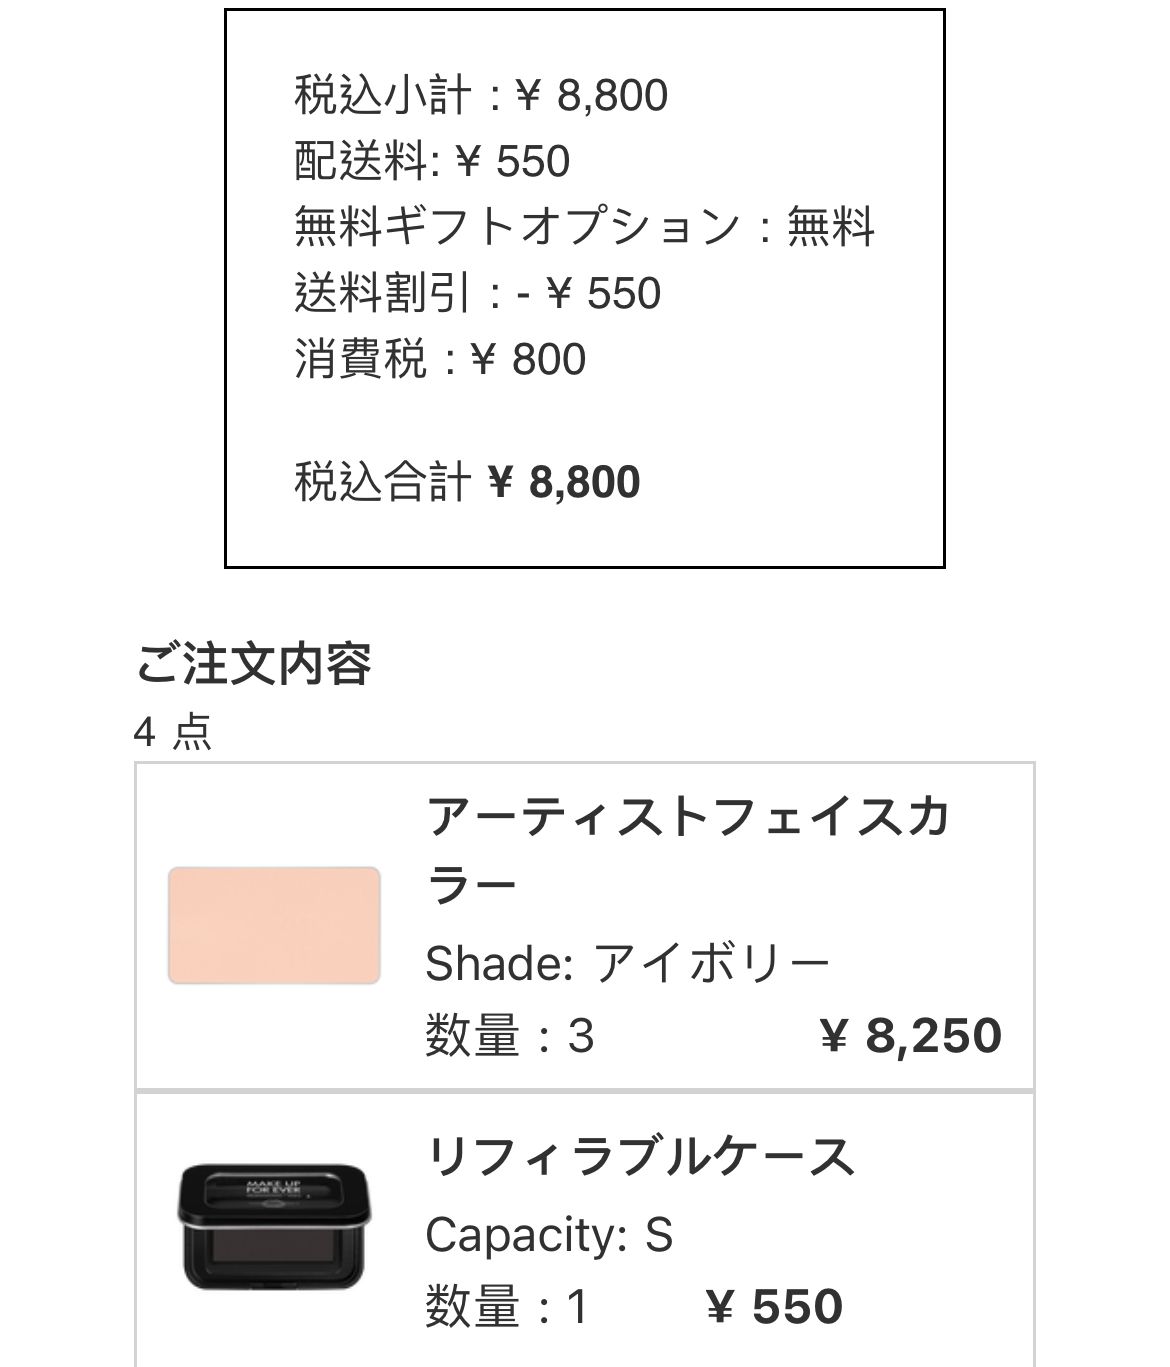Click the 無料 value after gift option

point(831,227)
